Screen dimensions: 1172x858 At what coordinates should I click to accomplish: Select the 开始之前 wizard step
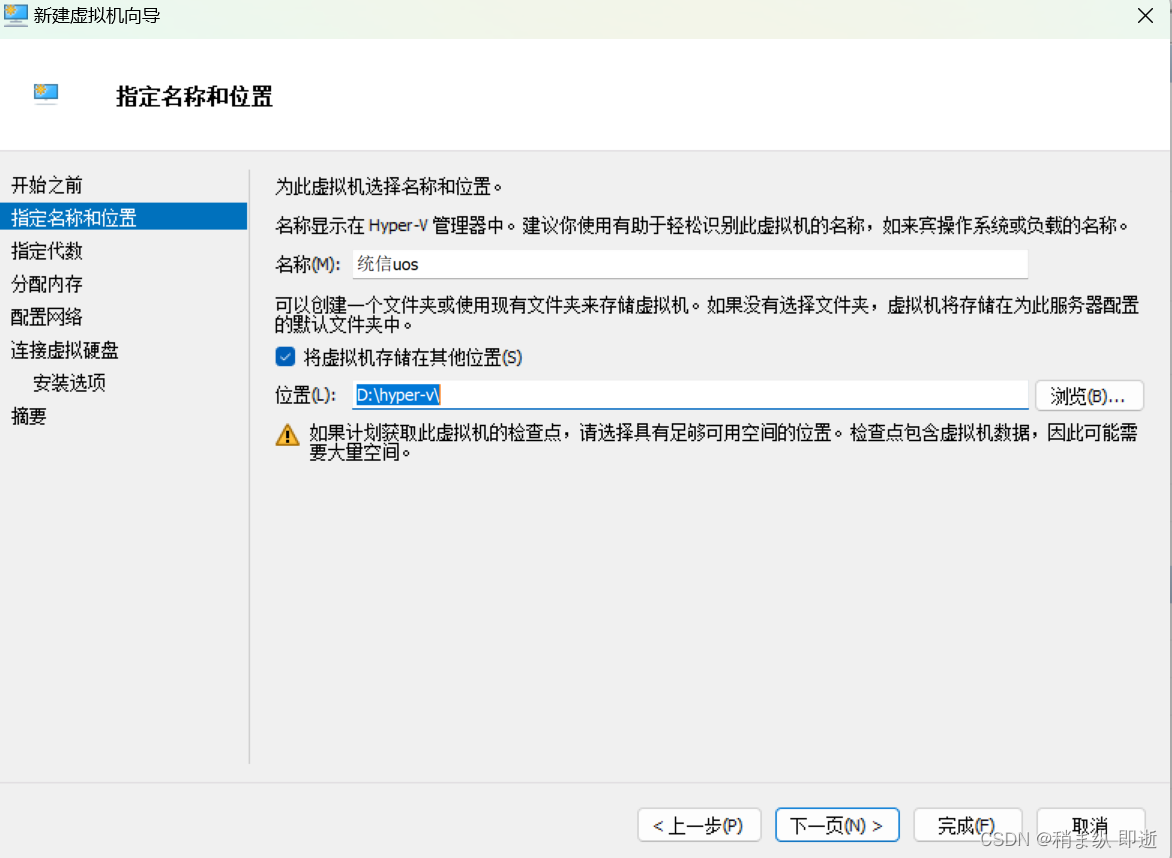[x=47, y=184]
